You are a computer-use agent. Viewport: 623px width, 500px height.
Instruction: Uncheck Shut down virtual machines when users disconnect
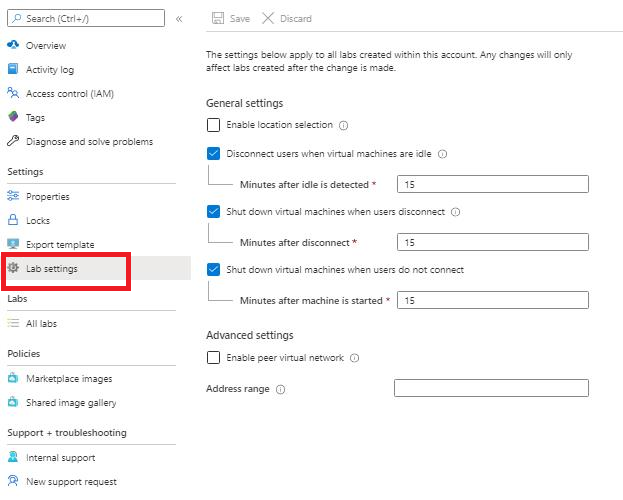[x=213, y=211]
